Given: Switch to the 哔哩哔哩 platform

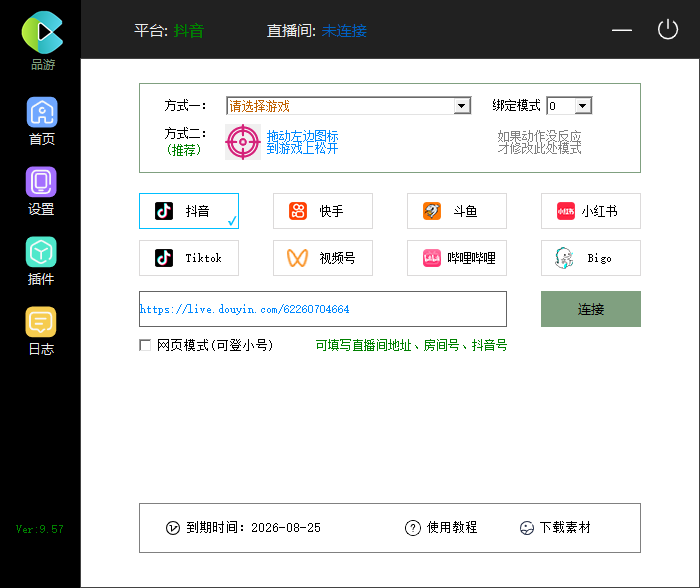Looking at the screenshot, I should click(x=456, y=258).
